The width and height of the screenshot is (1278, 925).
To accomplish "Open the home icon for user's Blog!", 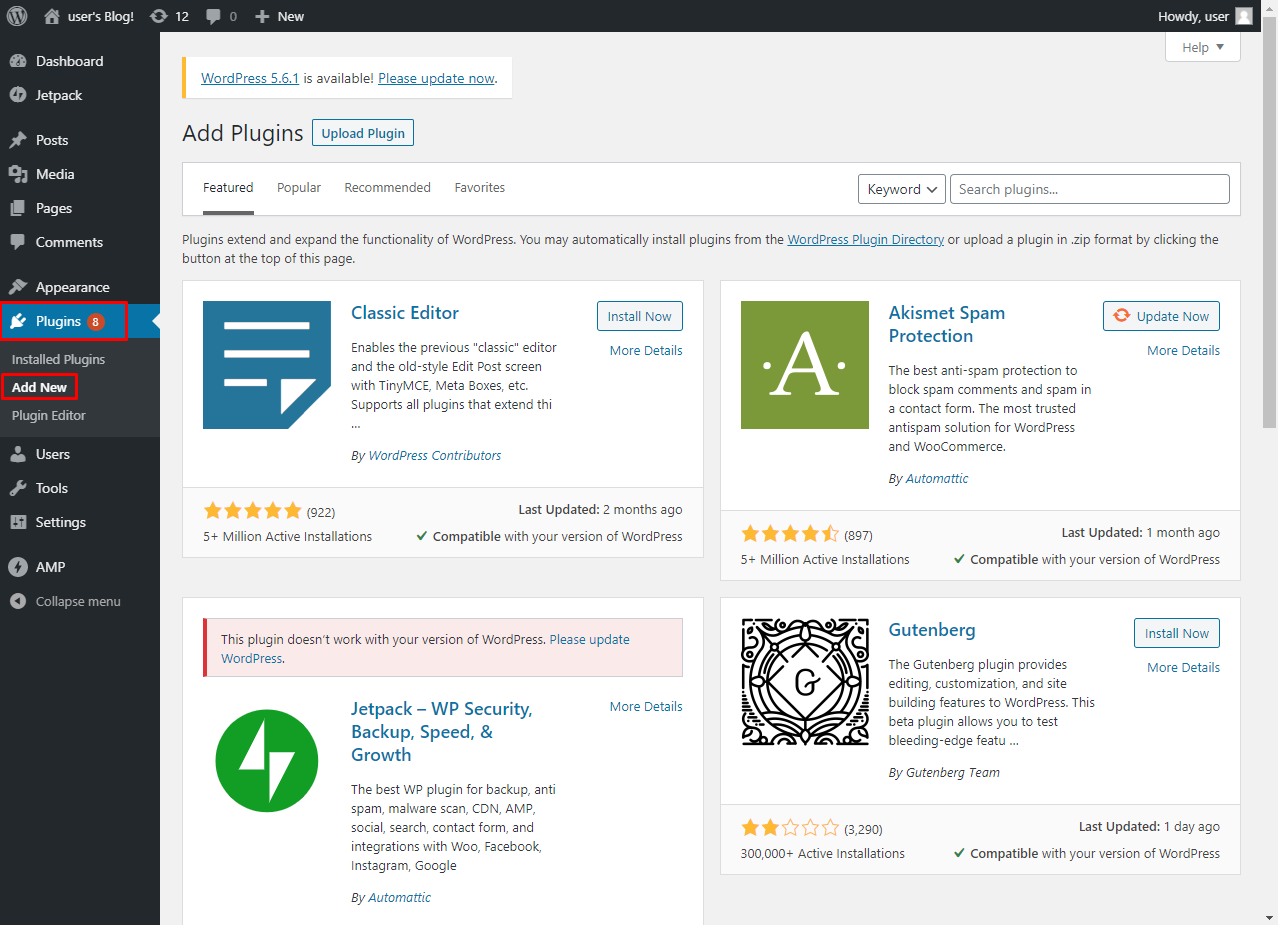I will 52,16.
